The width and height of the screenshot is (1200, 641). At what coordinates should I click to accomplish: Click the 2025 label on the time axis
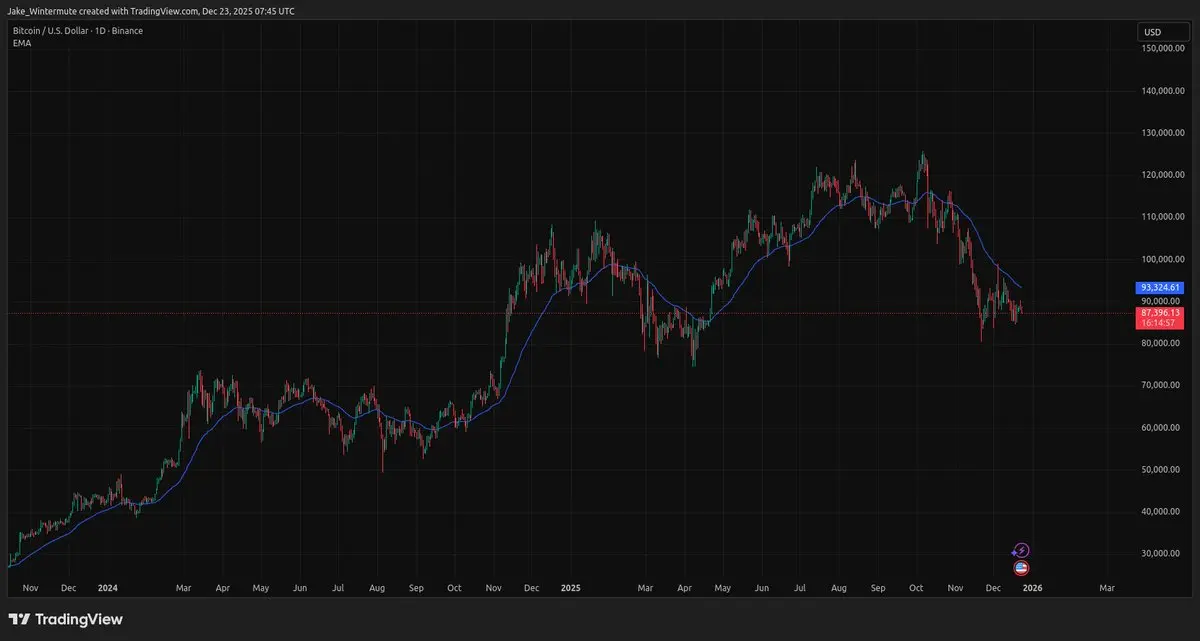point(571,589)
